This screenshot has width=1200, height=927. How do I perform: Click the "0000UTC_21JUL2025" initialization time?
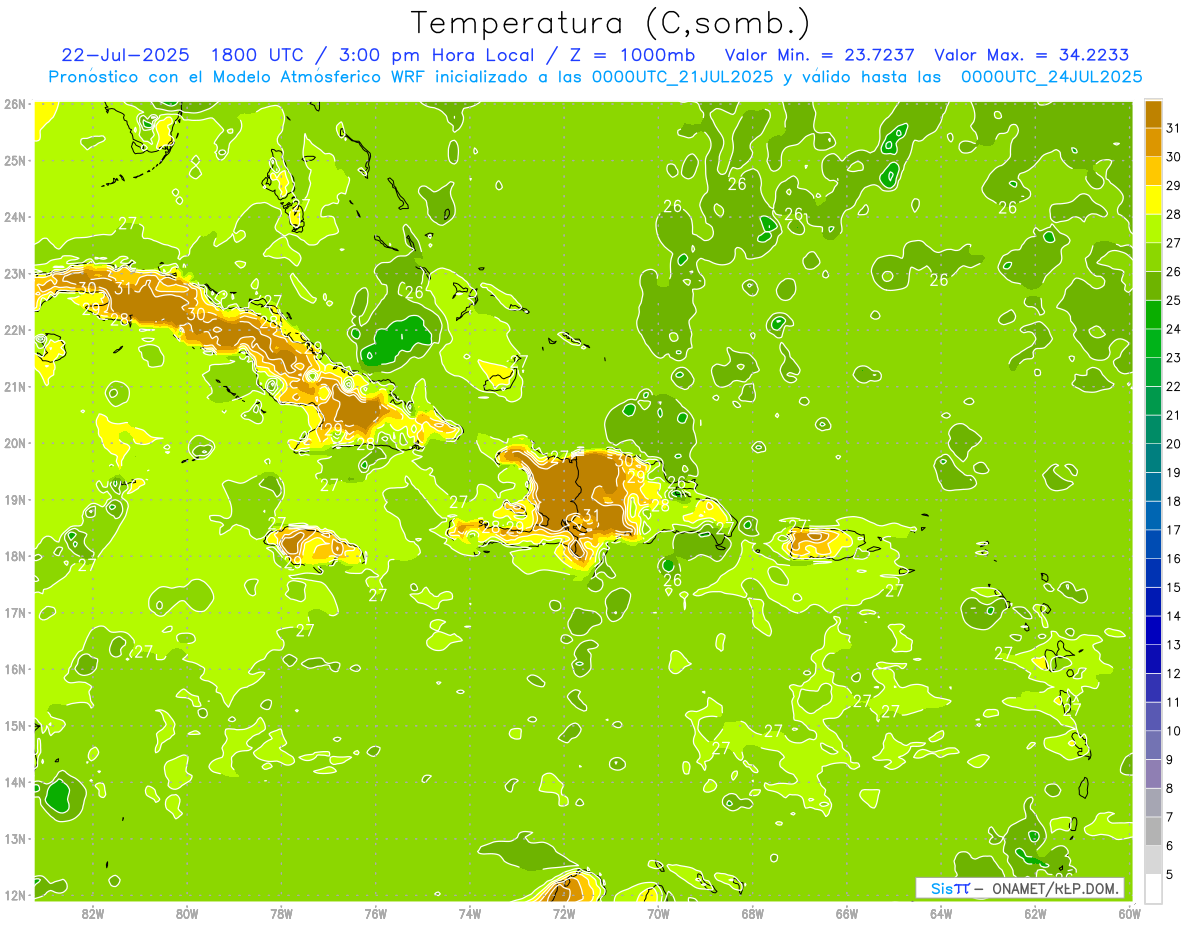(x=683, y=76)
